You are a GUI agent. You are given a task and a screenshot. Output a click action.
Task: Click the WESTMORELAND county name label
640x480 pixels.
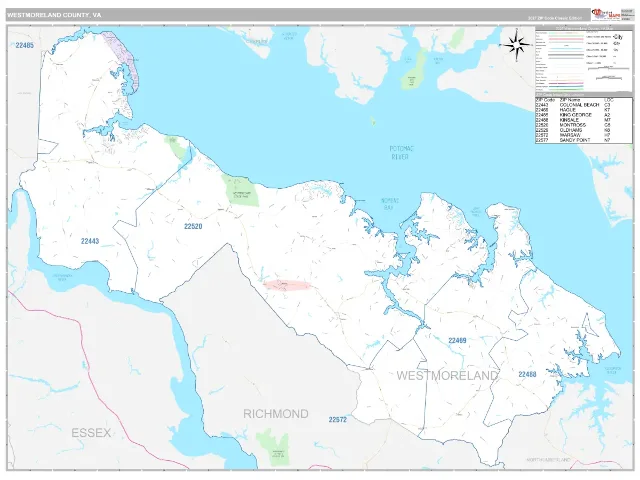447,376
